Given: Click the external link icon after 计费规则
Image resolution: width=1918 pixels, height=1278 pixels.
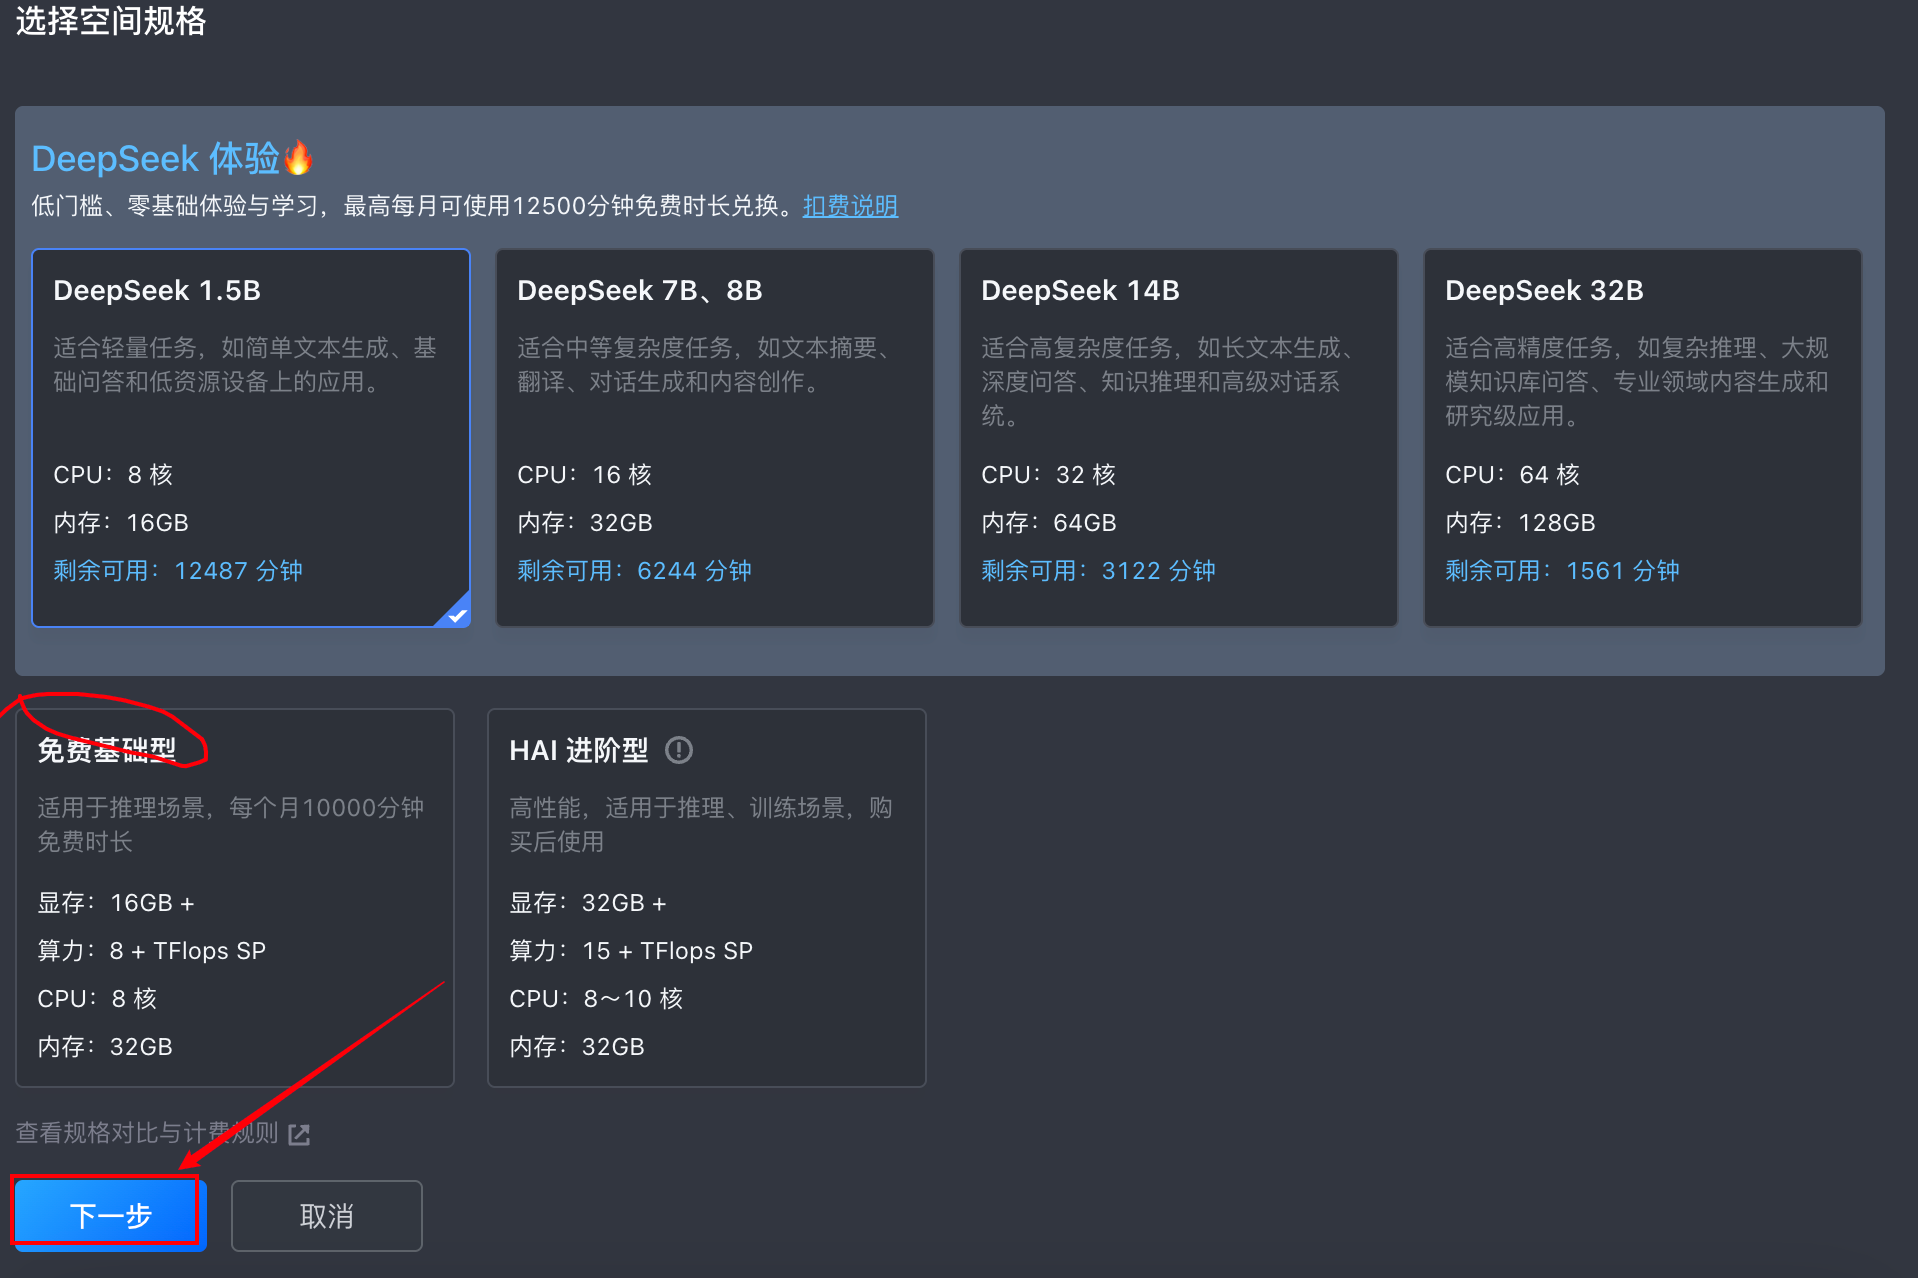Looking at the screenshot, I should click(x=299, y=1134).
